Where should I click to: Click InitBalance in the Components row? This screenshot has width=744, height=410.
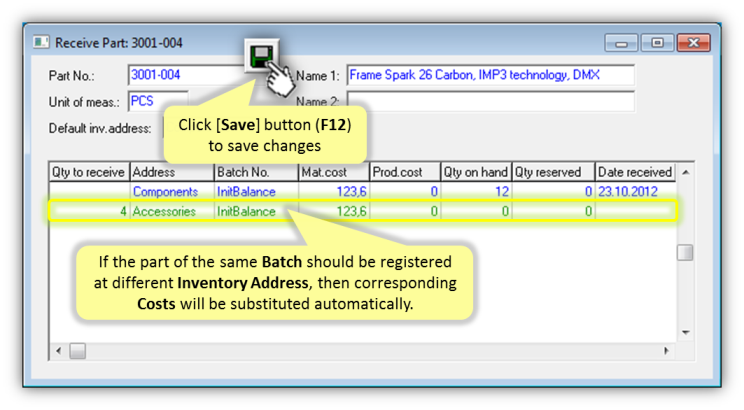[256, 192]
